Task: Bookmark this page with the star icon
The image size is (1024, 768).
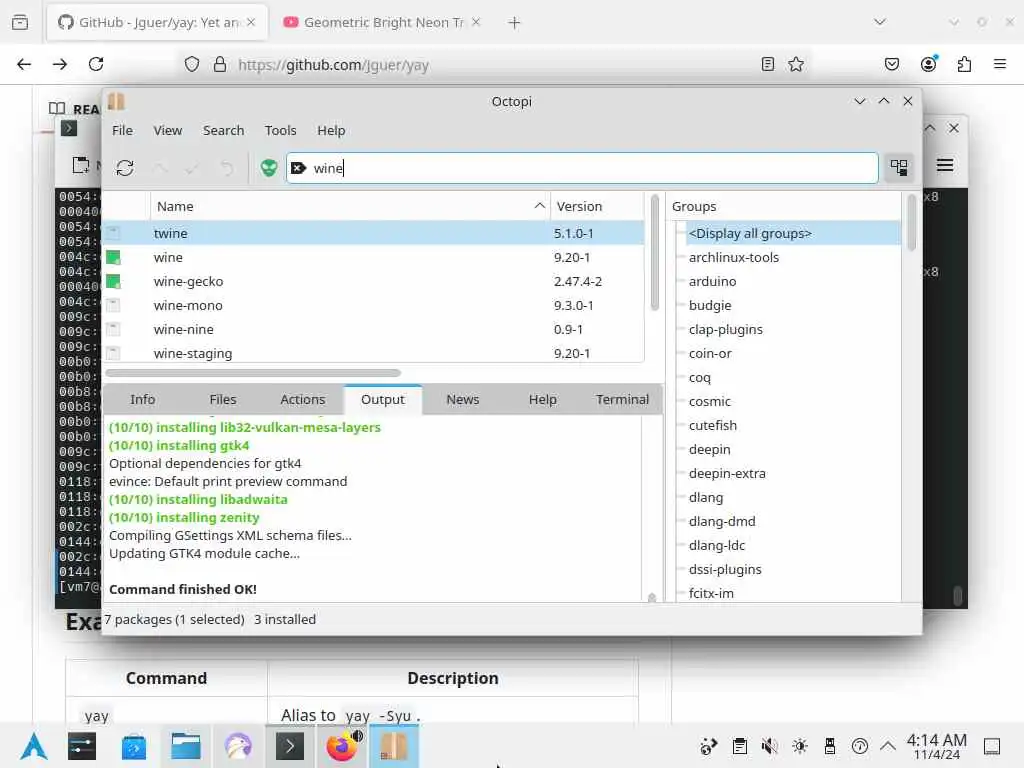Action: [x=795, y=64]
